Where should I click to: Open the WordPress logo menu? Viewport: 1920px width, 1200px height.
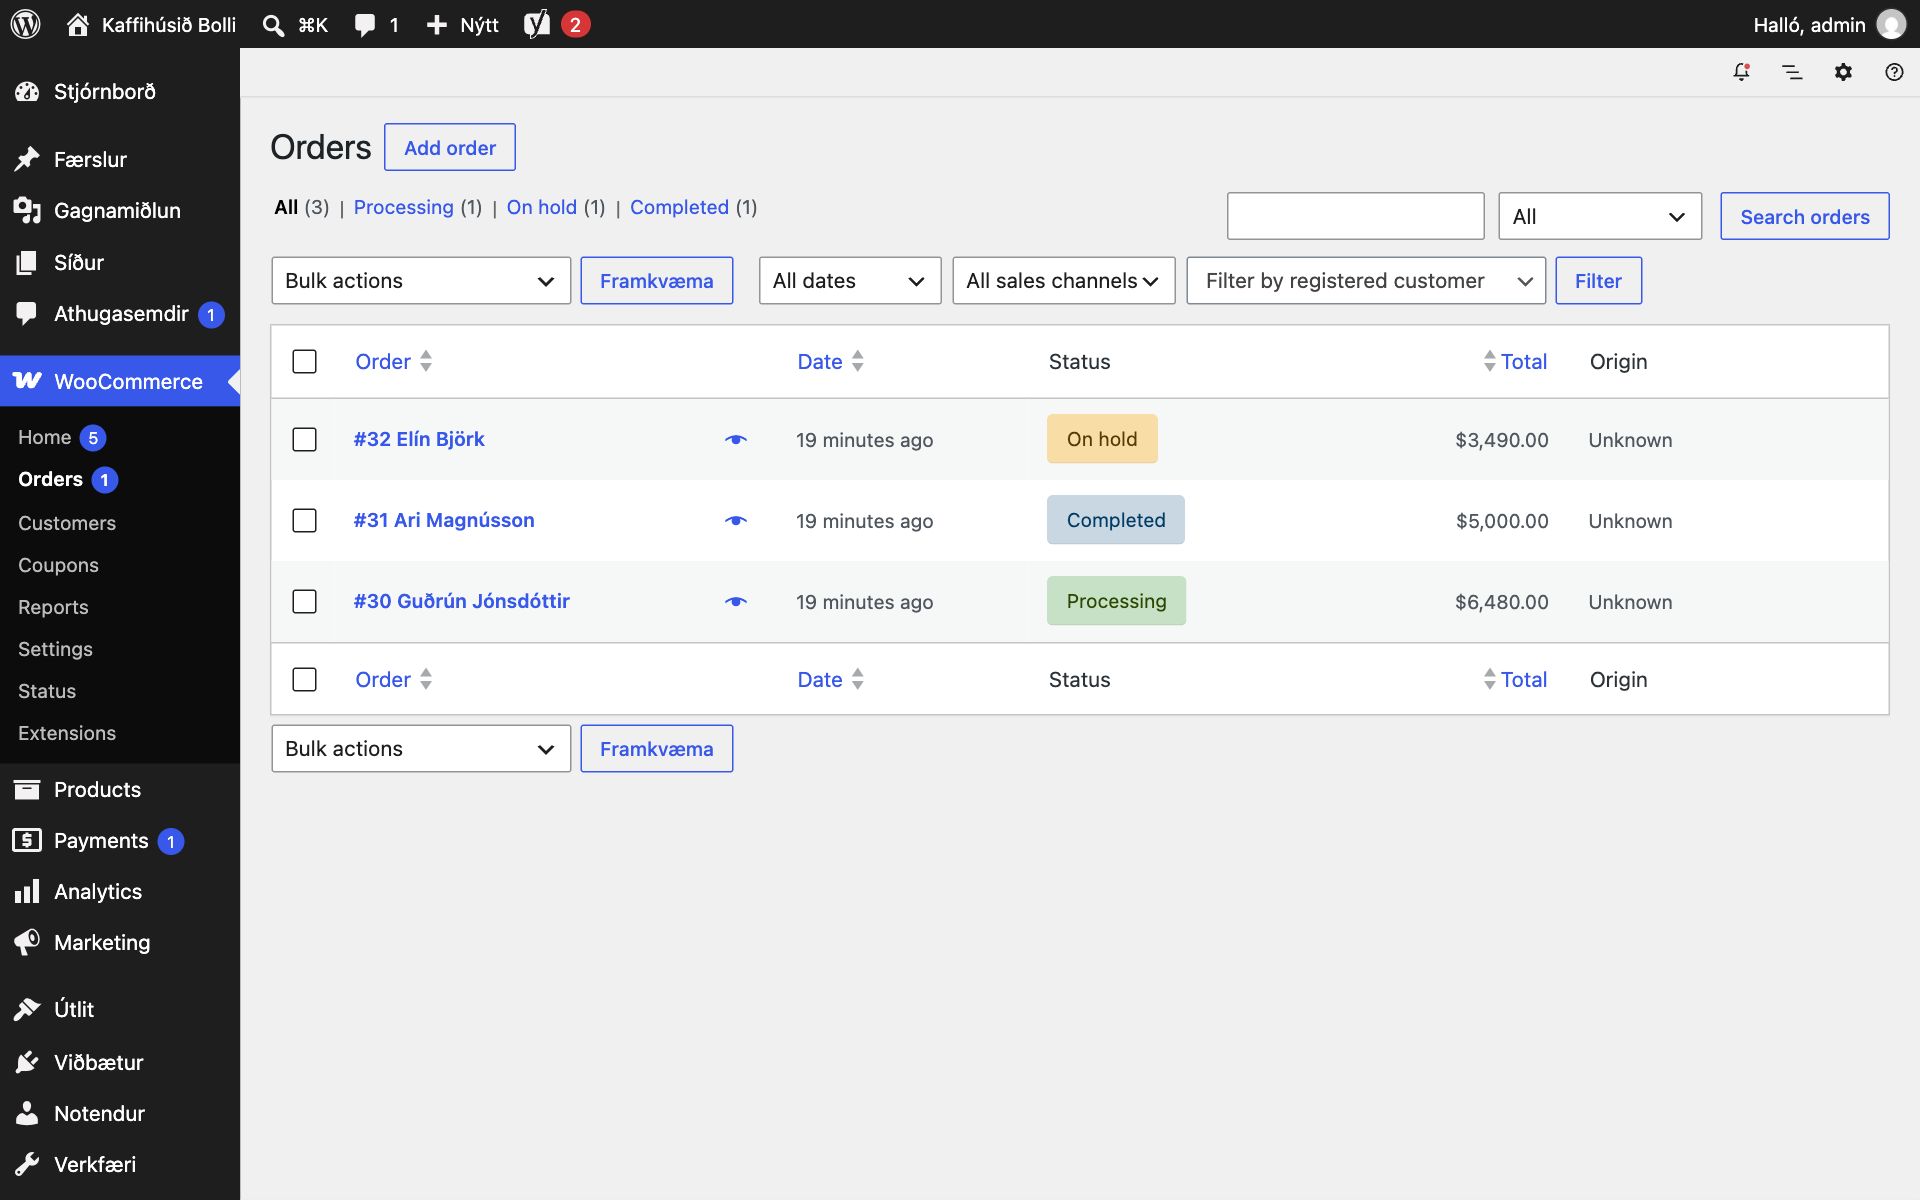(26, 24)
